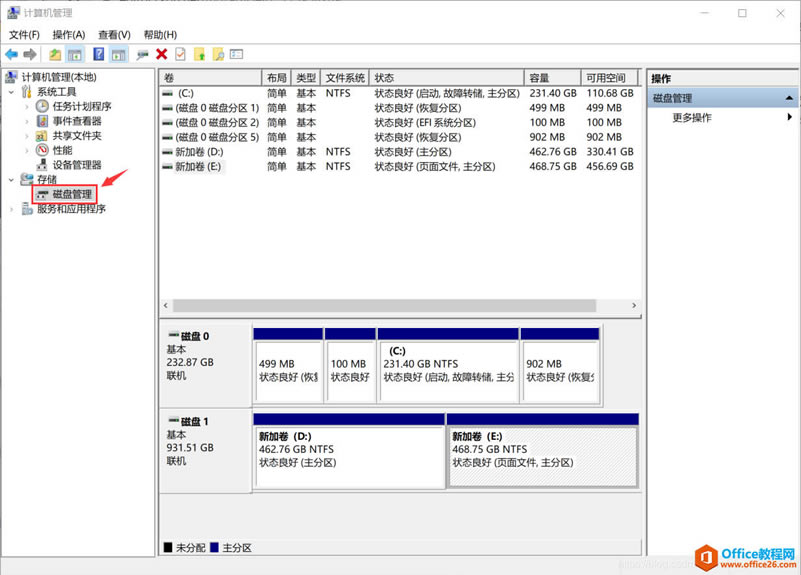Collapse the 磁盘管理 actions section arrow
The width and height of the screenshot is (801, 575).
click(x=789, y=98)
